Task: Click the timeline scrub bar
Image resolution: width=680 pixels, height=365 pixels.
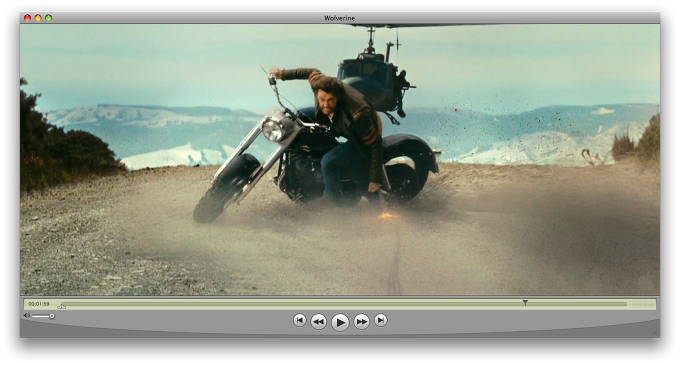Action: pyautogui.click(x=343, y=304)
